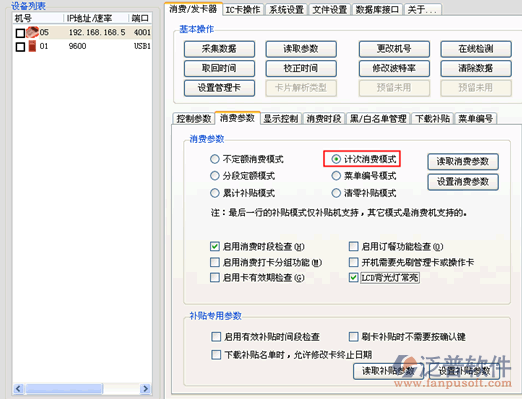The width and height of the screenshot is (522, 399).
Task: Select 菜单编号模式 radio option
Action: tap(336, 176)
